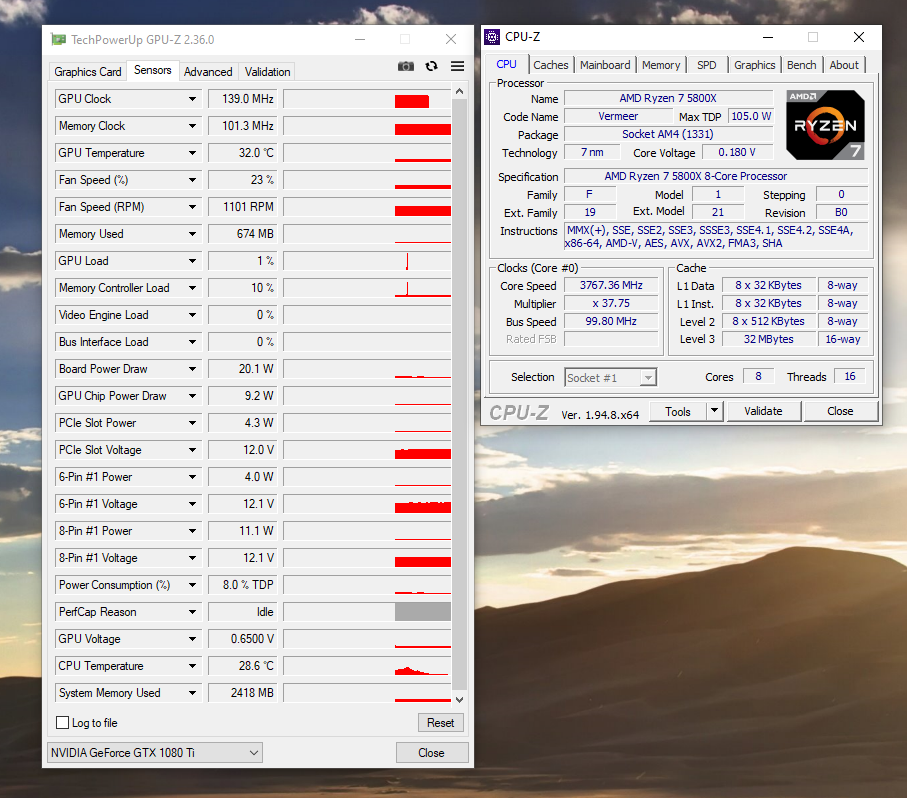This screenshot has height=798, width=907.
Task: Open the Graphics tab in CPU-Z
Action: [755, 65]
